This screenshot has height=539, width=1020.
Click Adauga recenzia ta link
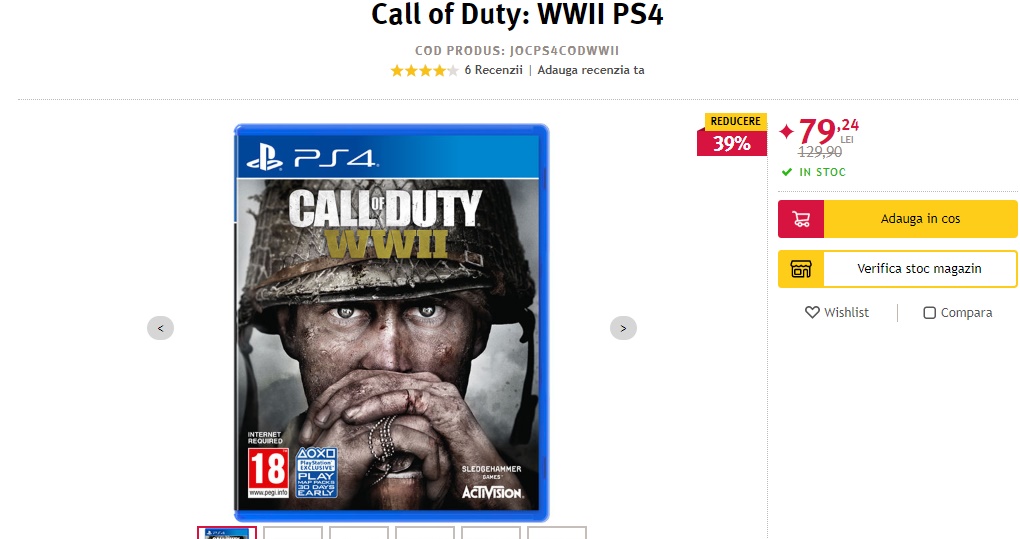click(591, 70)
